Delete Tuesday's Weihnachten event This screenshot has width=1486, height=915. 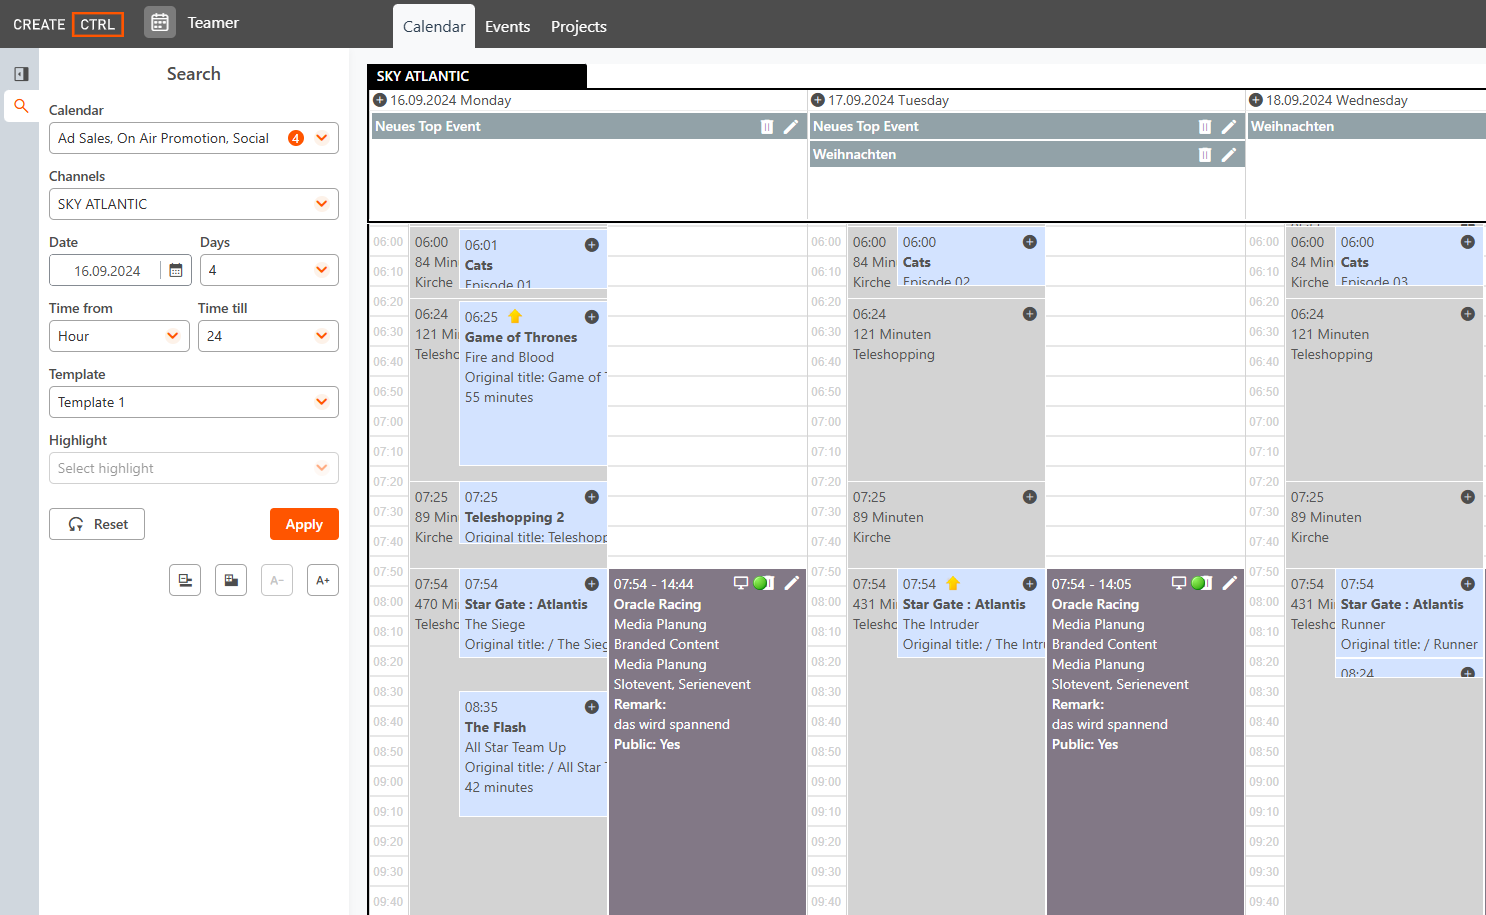point(1205,155)
